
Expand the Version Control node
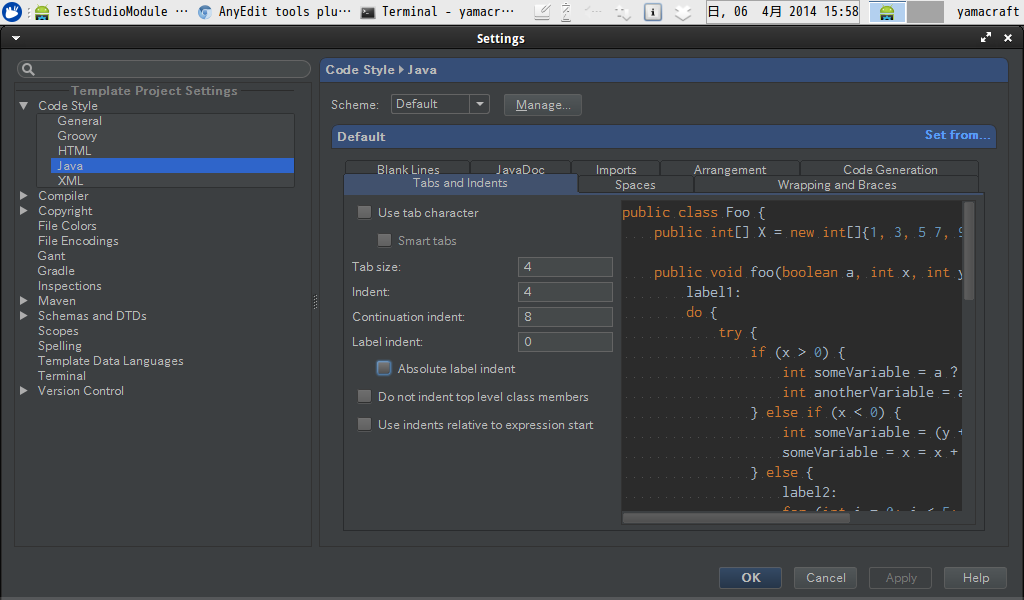pos(24,390)
